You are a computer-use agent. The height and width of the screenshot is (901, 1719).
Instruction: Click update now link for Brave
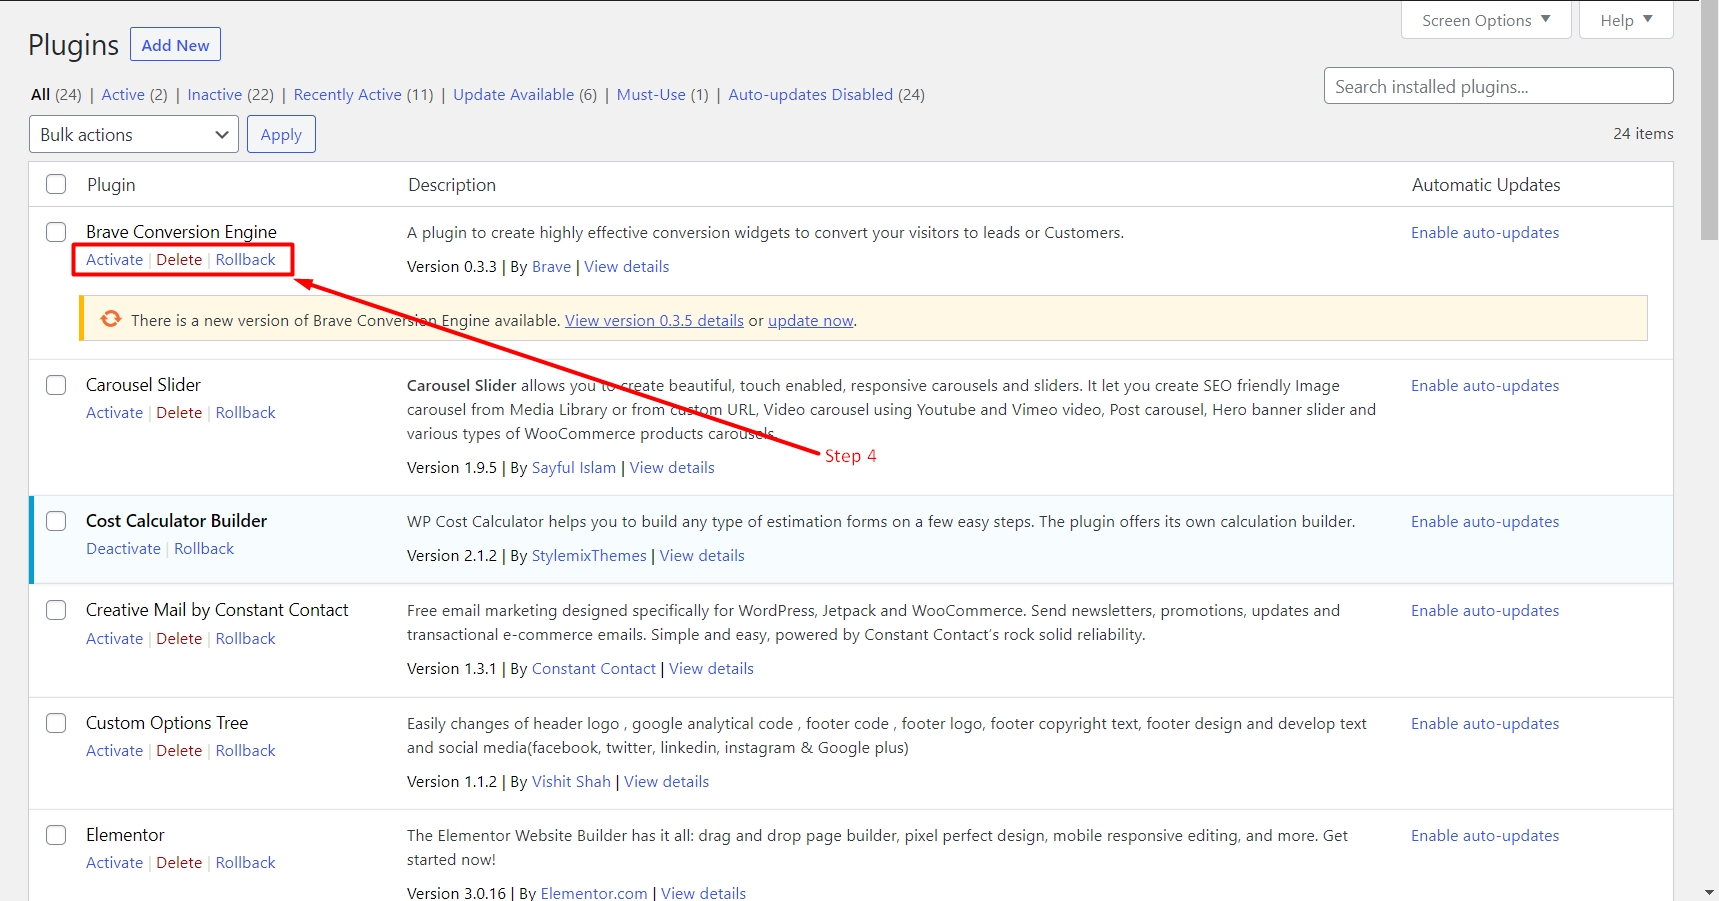tap(811, 320)
